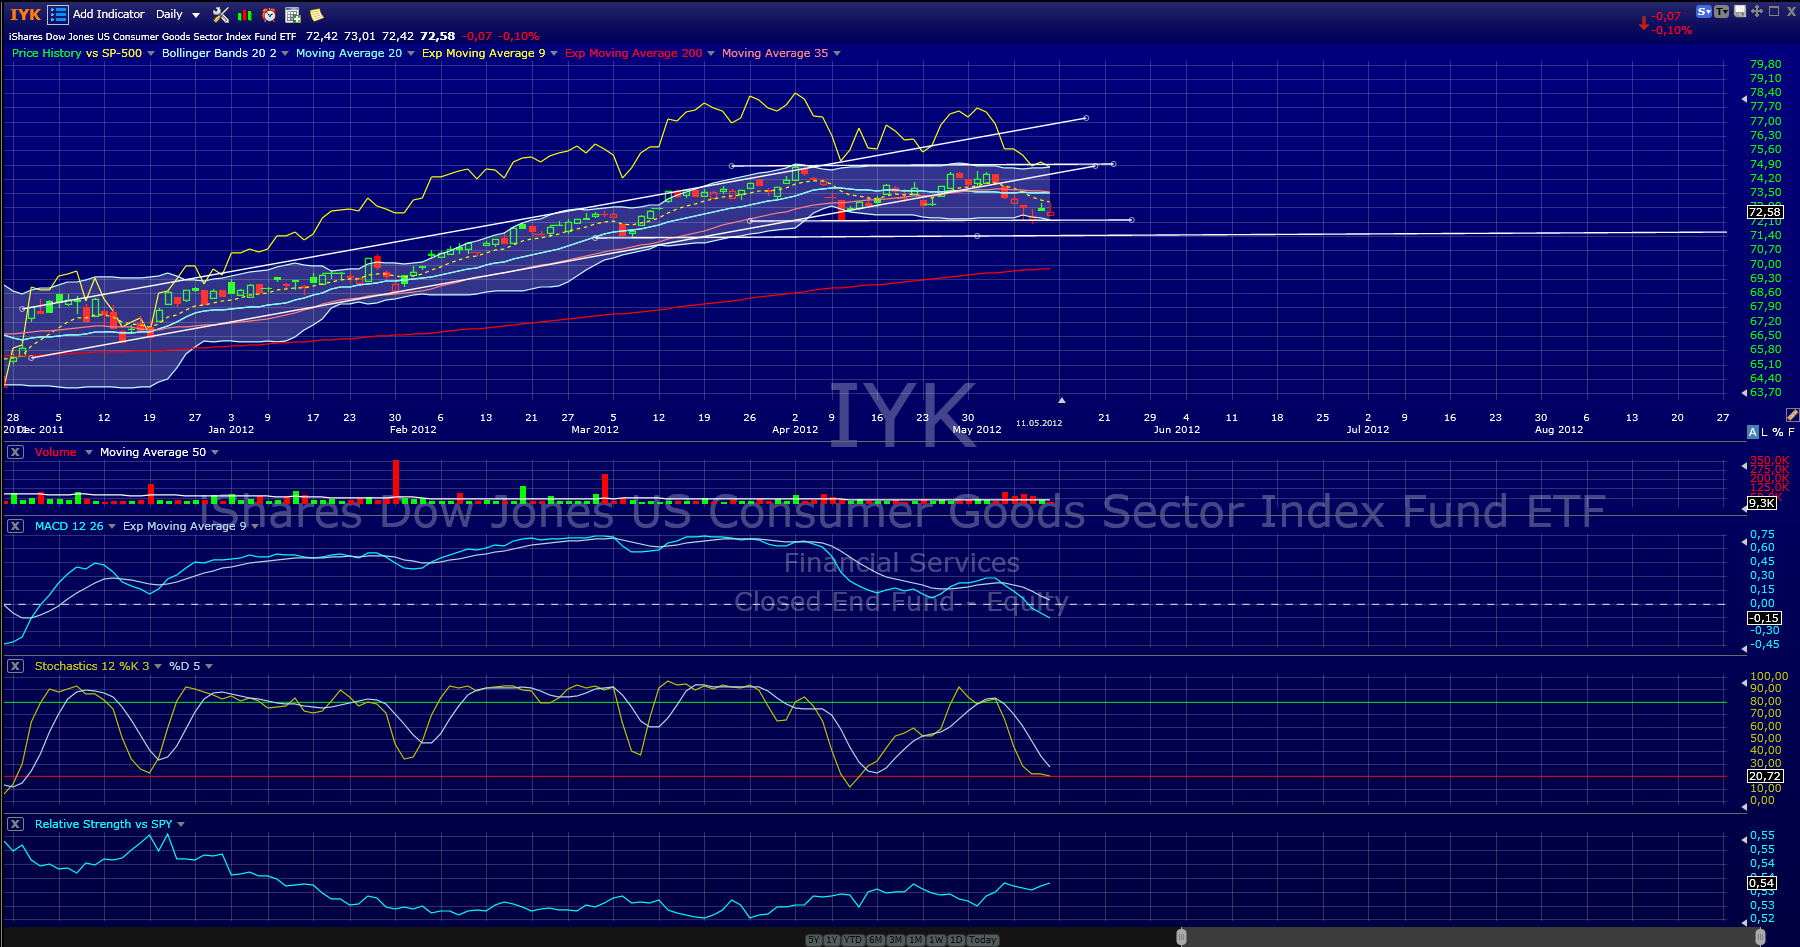Select the 3M time range

(x=896, y=940)
